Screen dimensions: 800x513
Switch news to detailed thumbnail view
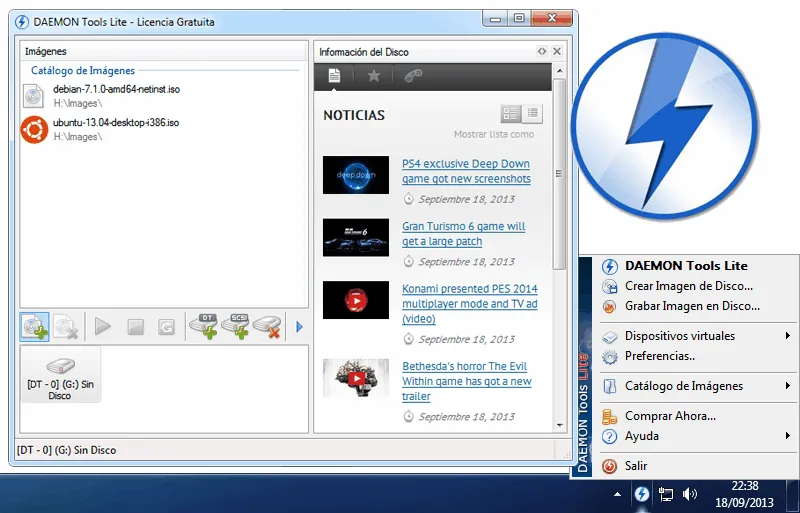point(511,114)
